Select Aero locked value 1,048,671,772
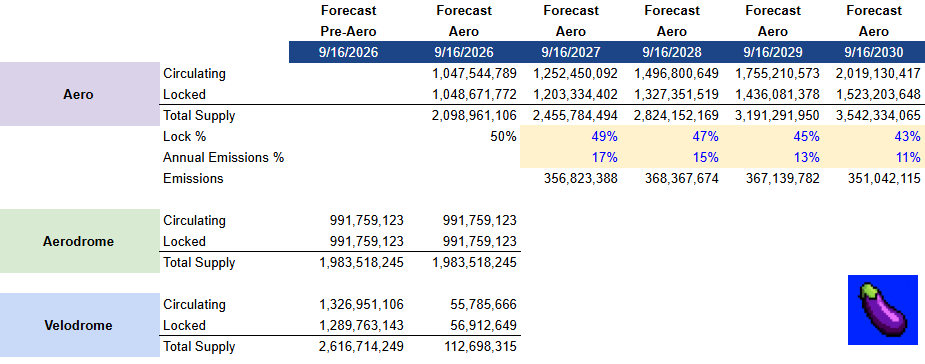Screen dimensions: 925x364 click(474, 94)
